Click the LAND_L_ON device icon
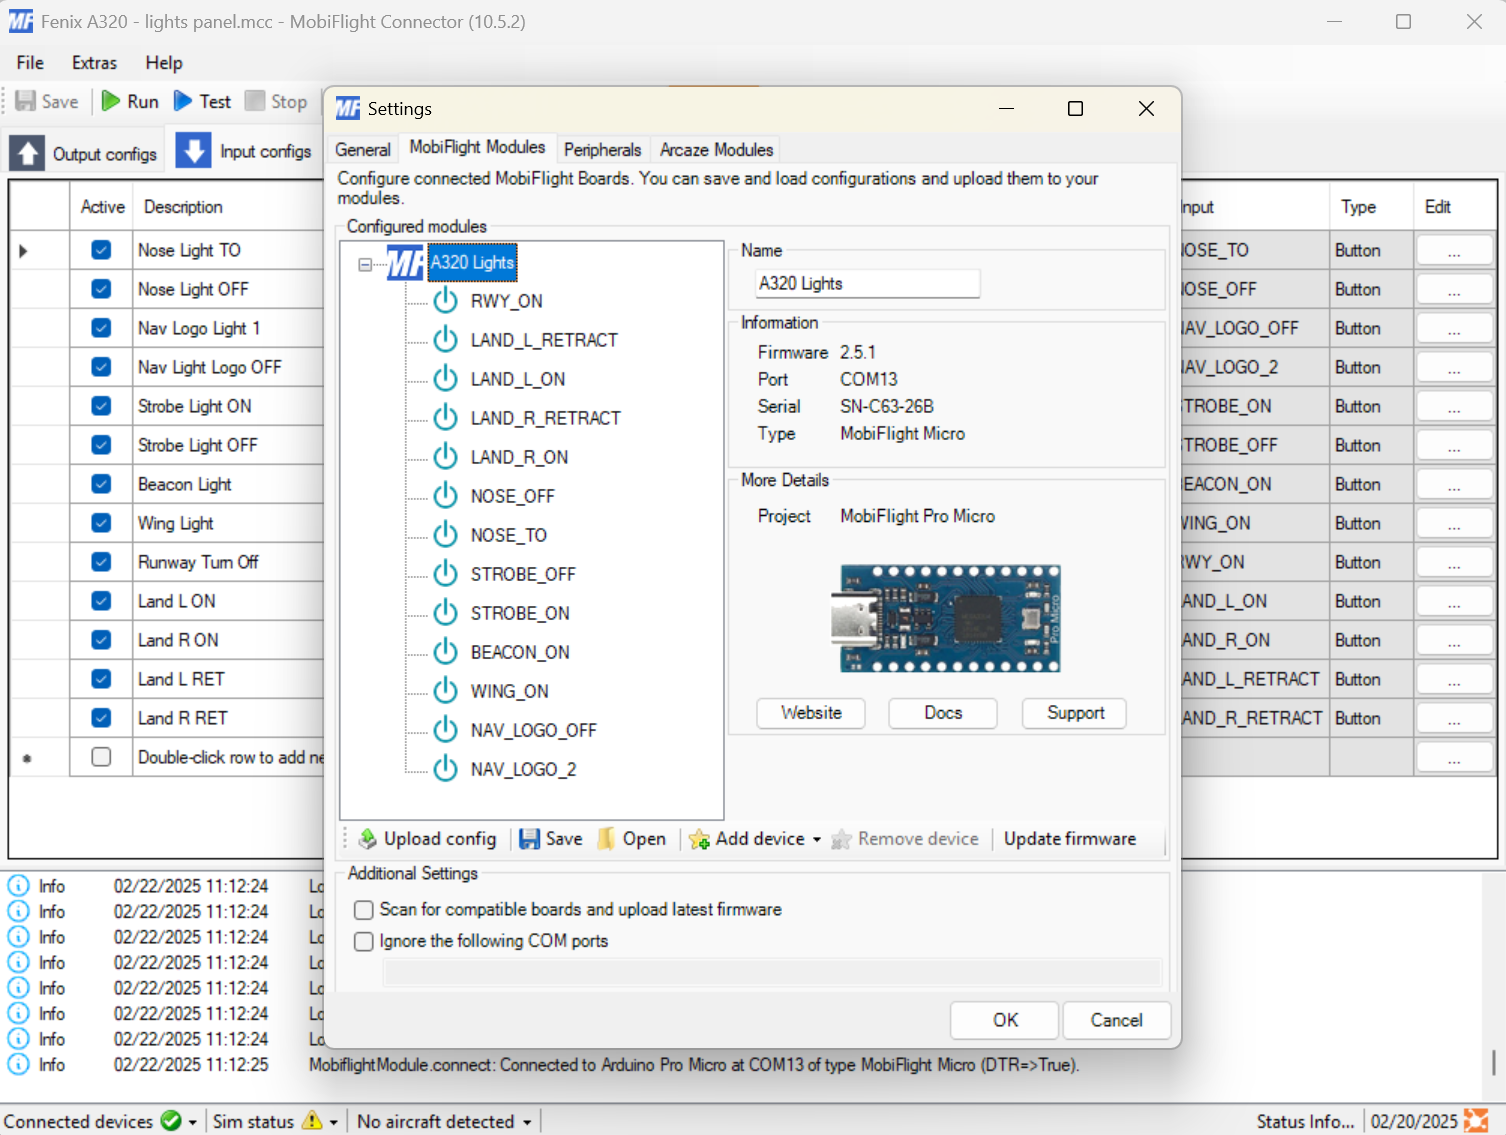1506x1135 pixels. pyautogui.click(x=445, y=379)
